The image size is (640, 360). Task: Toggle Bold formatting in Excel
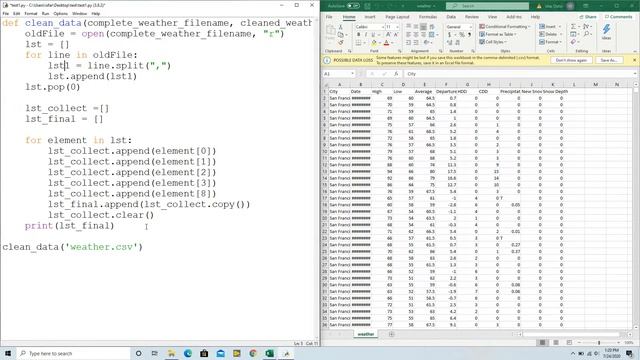click(x=358, y=35)
